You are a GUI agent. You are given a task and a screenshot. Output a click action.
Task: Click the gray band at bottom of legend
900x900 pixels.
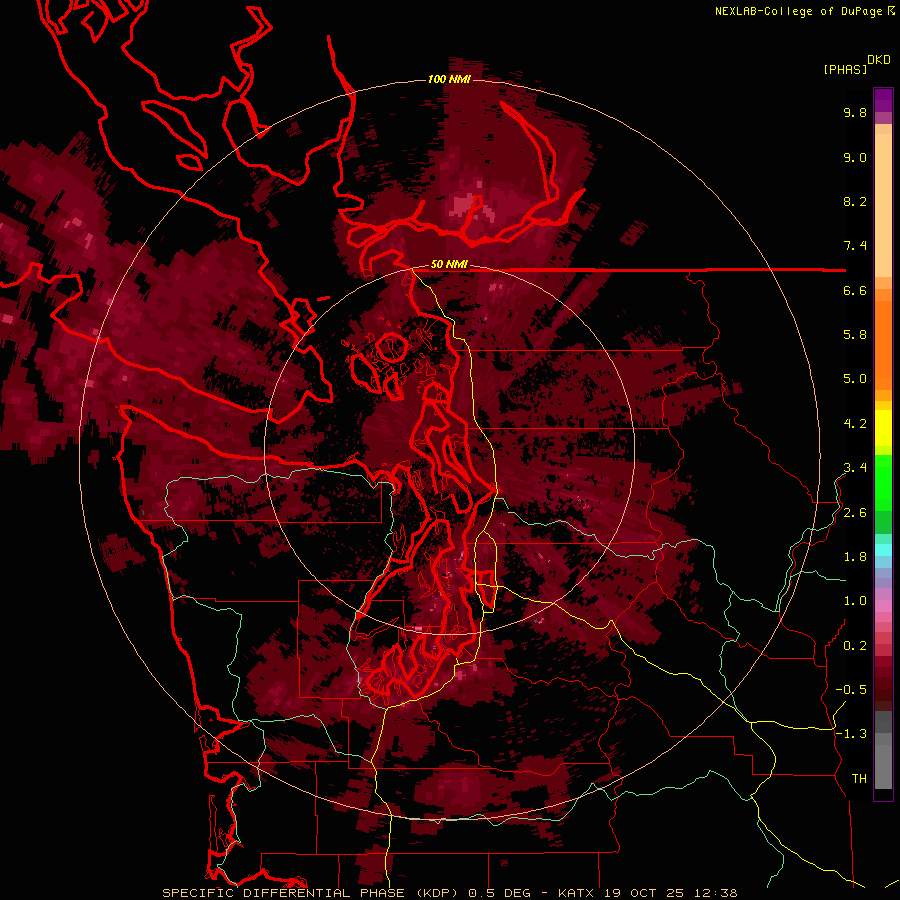click(x=883, y=766)
